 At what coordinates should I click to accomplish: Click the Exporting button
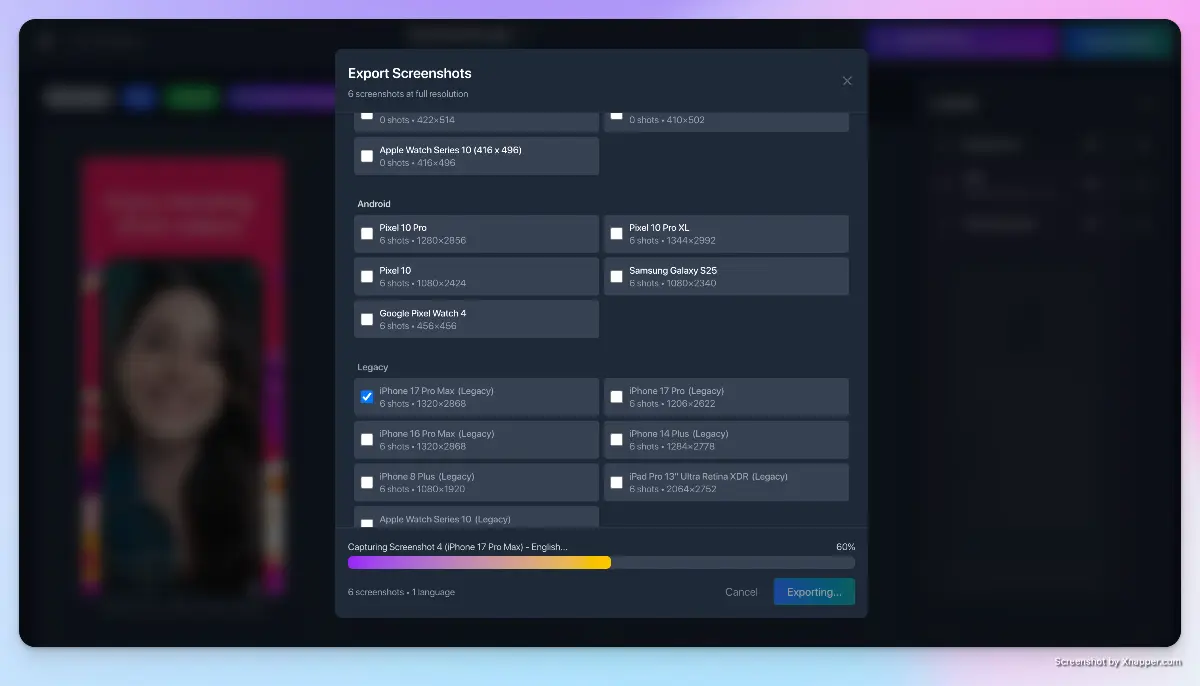814,591
